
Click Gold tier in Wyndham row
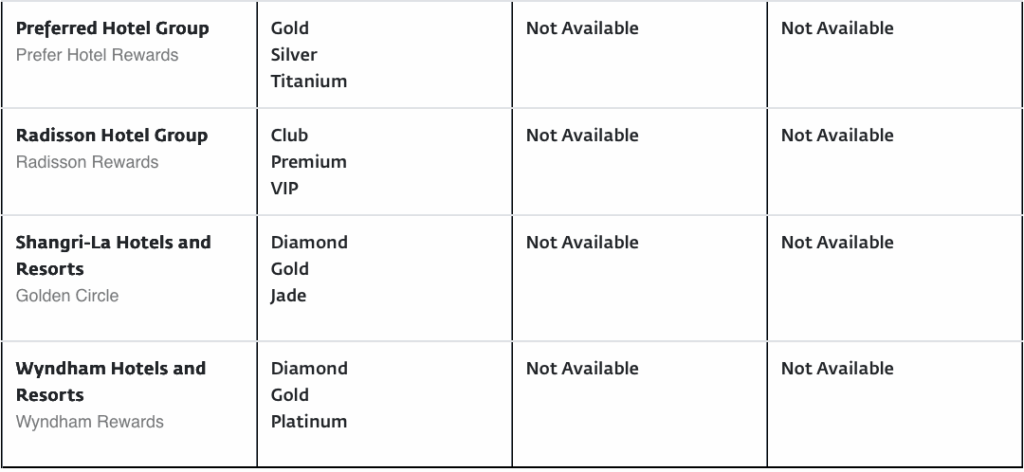point(290,395)
